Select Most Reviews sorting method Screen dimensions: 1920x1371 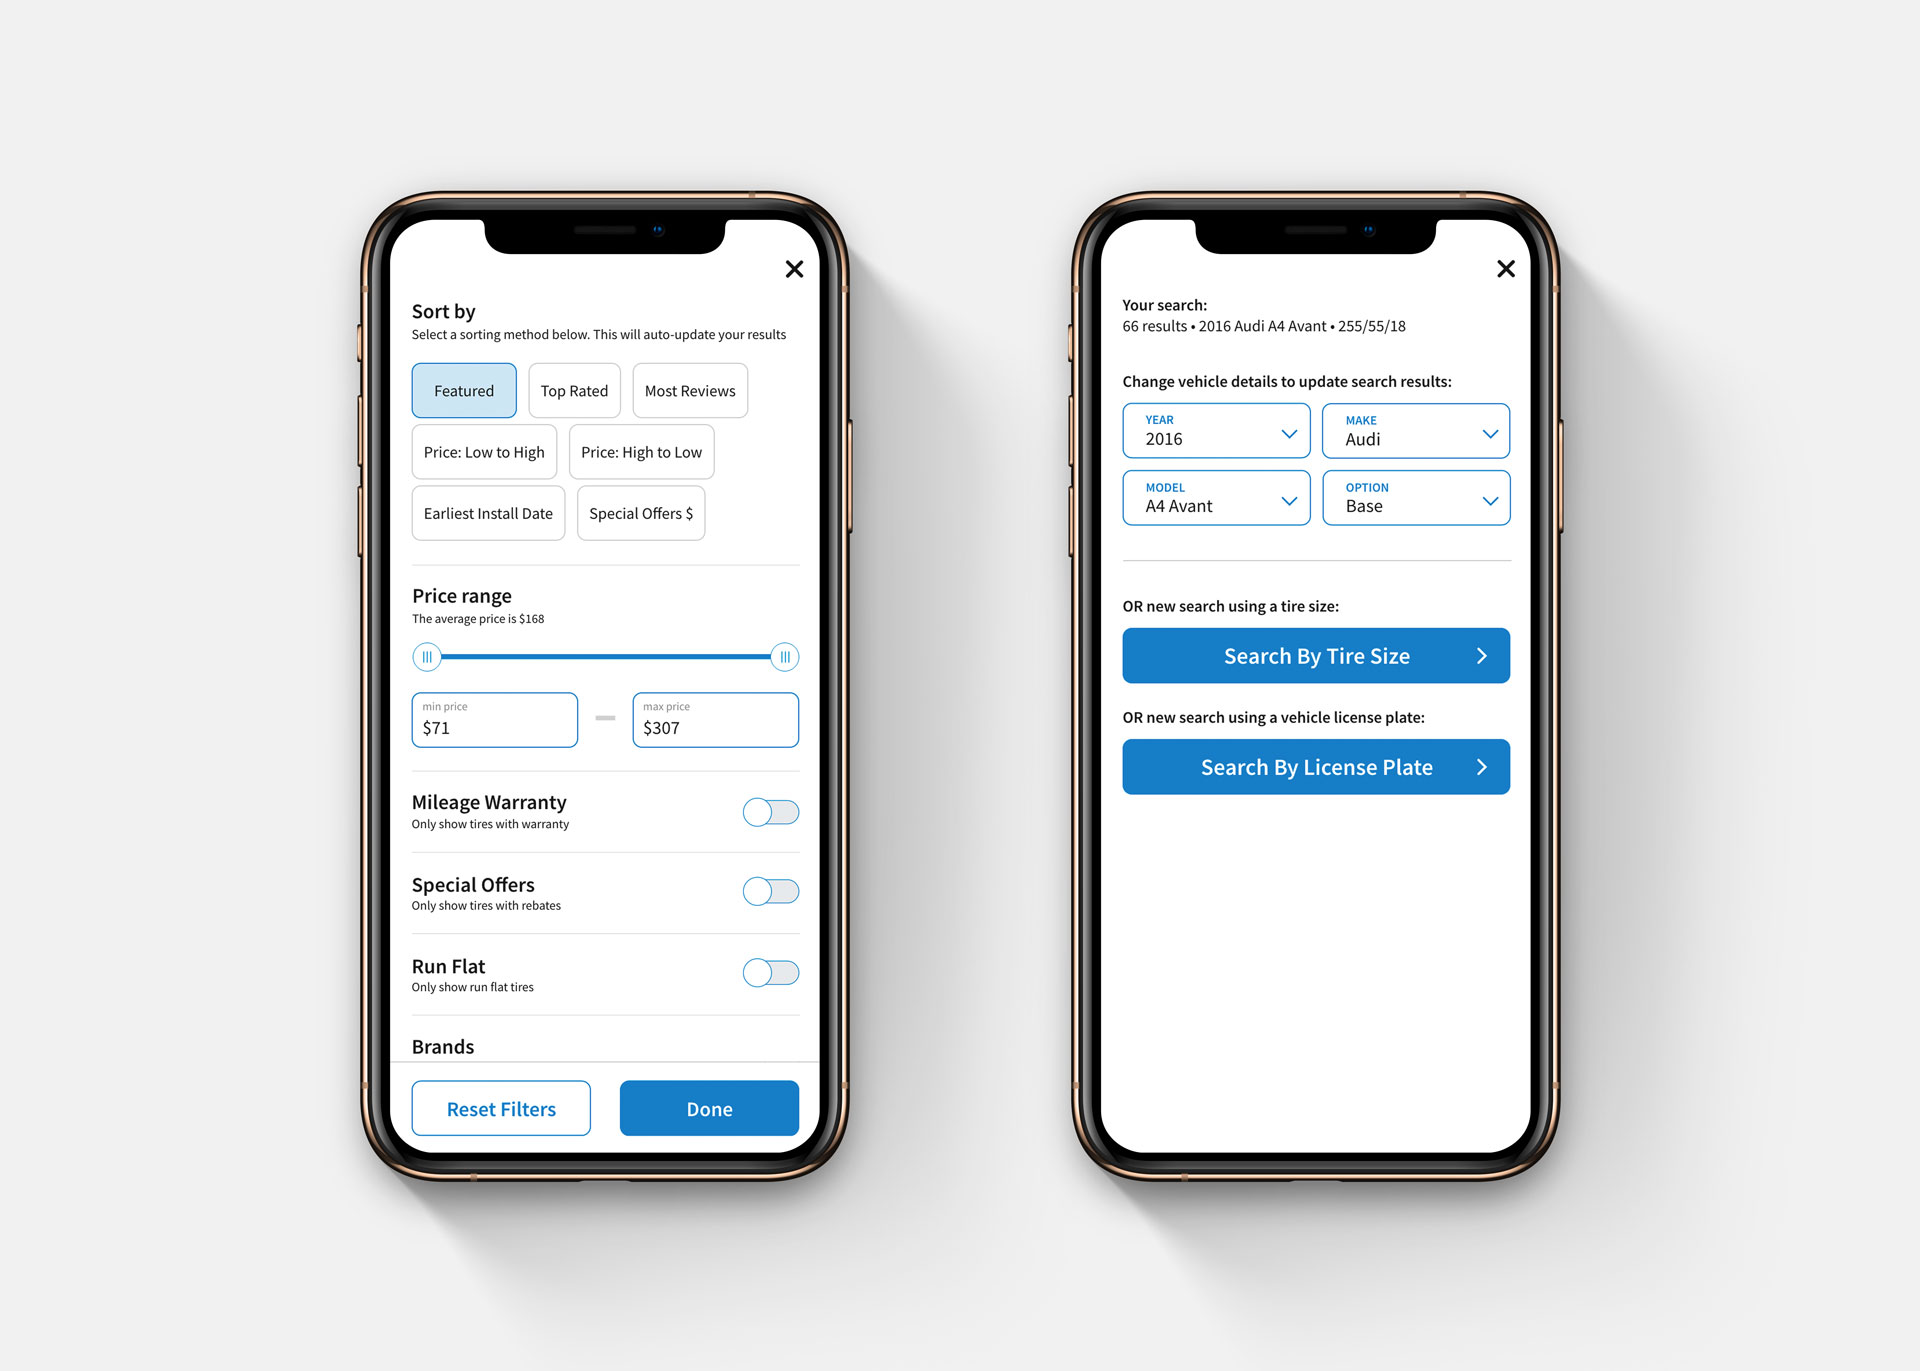[x=688, y=390]
